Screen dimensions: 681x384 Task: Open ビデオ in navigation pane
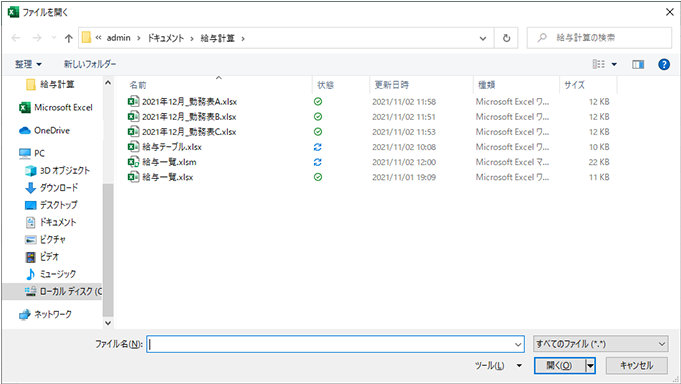coord(42,257)
